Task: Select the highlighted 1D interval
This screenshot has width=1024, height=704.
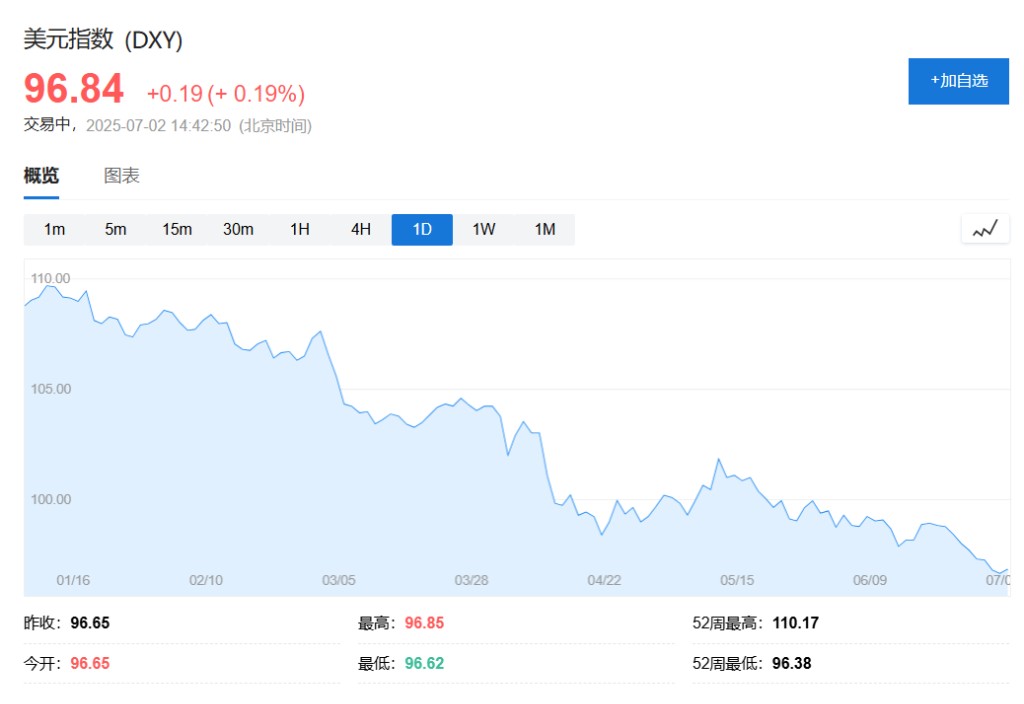Action: 422,229
